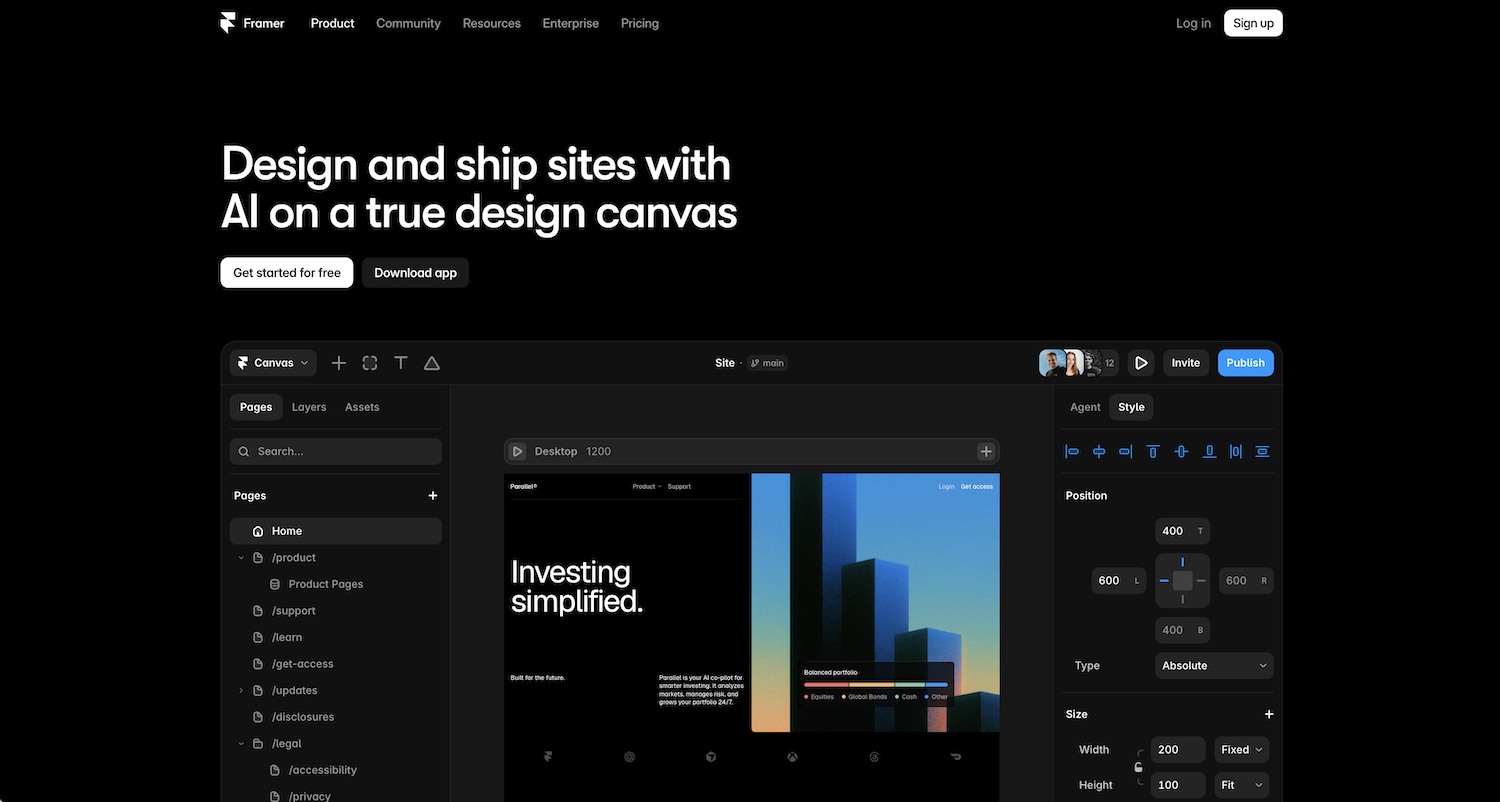Go to Enterprise in the top navbar
Image resolution: width=1500 pixels, height=802 pixels.
(570, 23)
